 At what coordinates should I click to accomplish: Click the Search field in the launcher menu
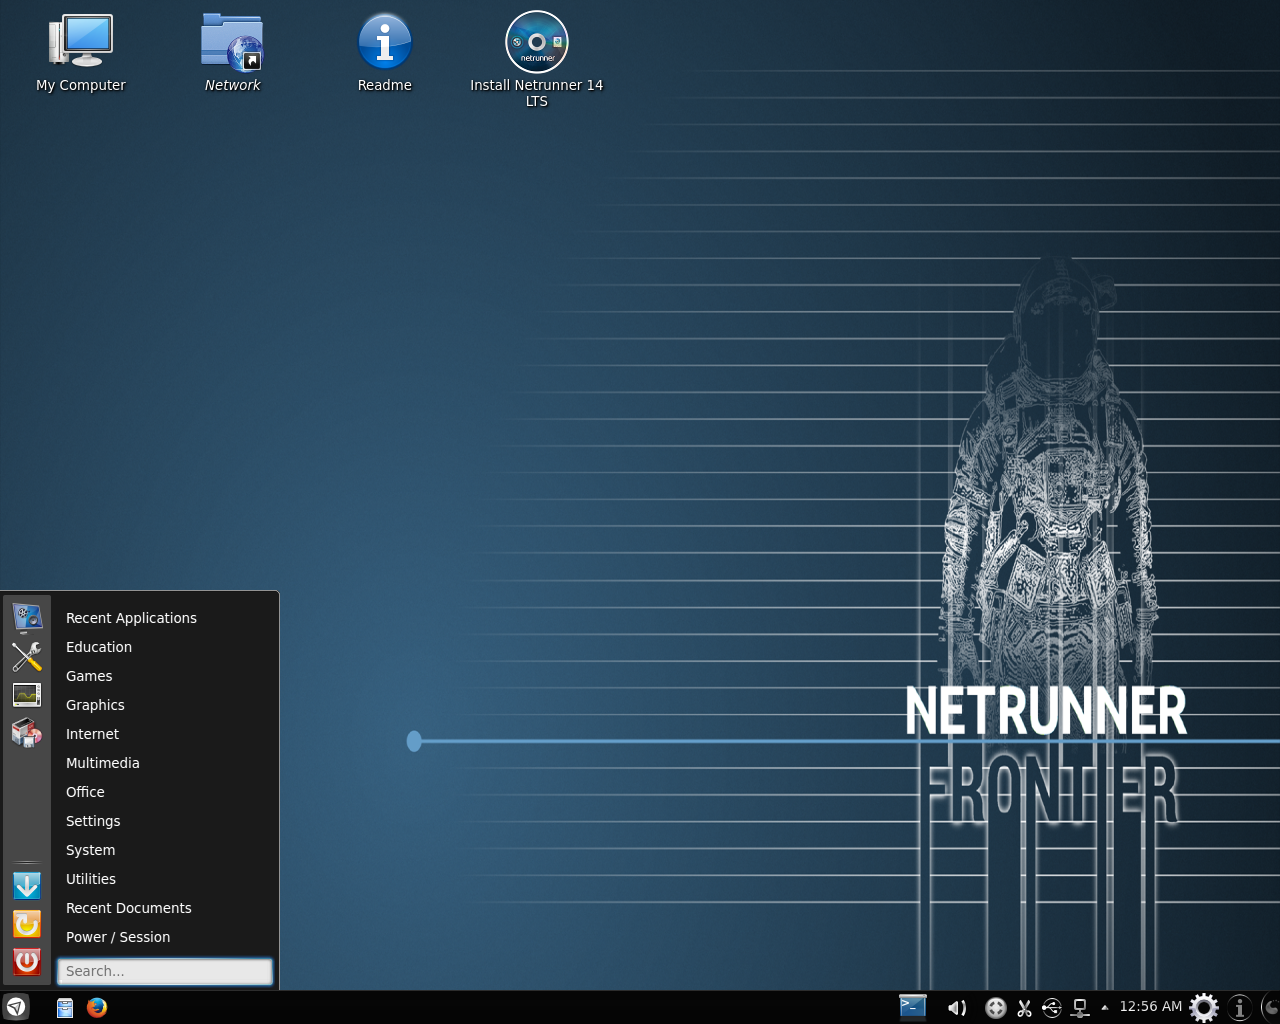(x=165, y=971)
